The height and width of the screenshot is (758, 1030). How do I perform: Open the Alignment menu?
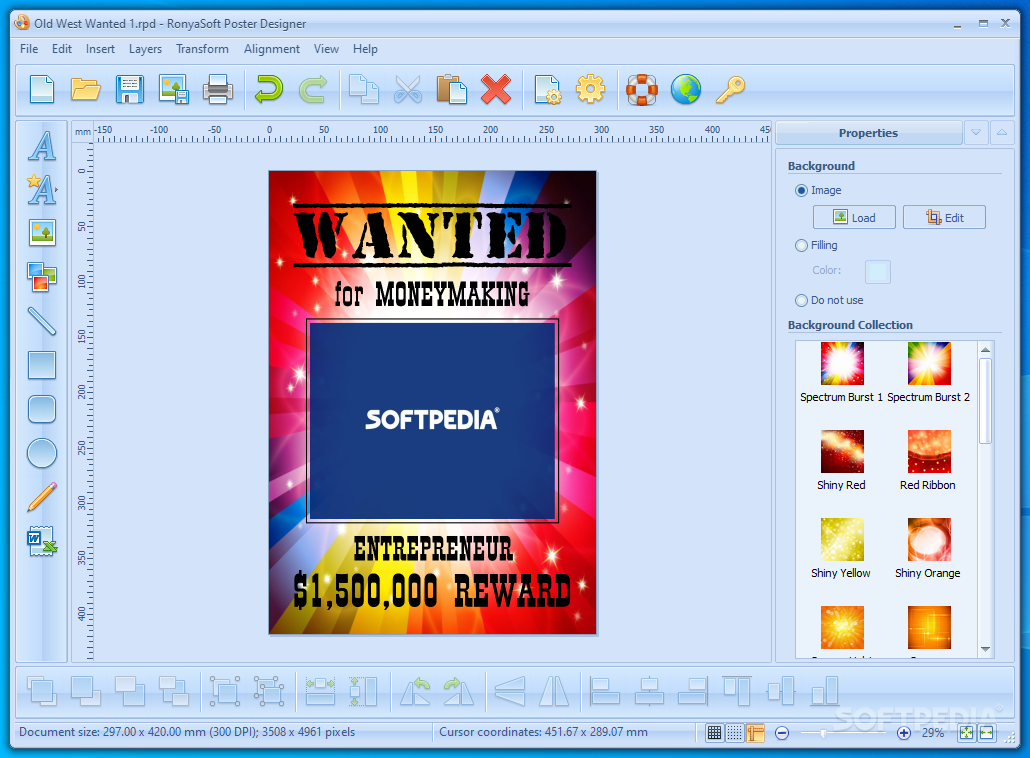coord(271,48)
